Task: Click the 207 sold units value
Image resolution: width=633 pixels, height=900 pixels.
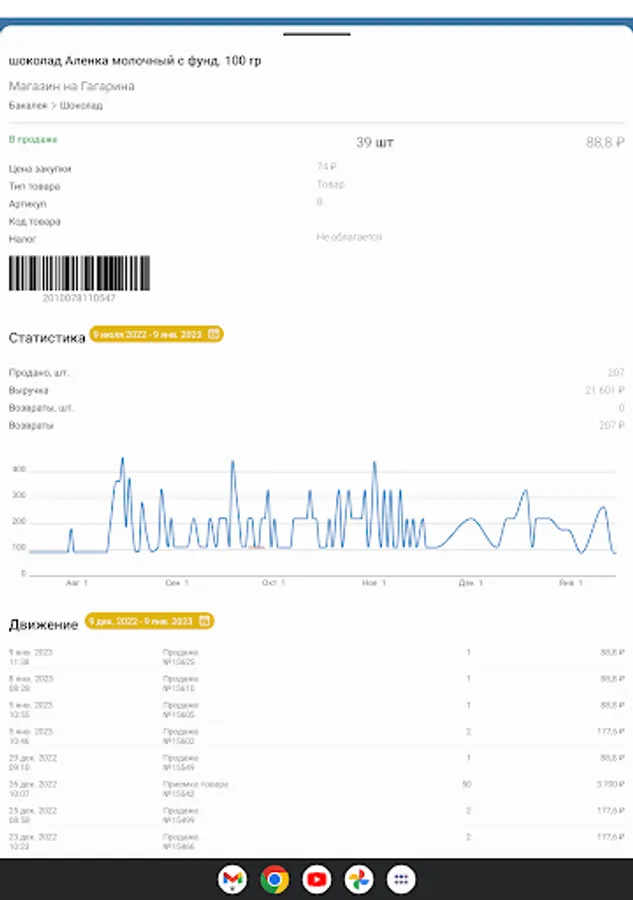Action: [616, 373]
